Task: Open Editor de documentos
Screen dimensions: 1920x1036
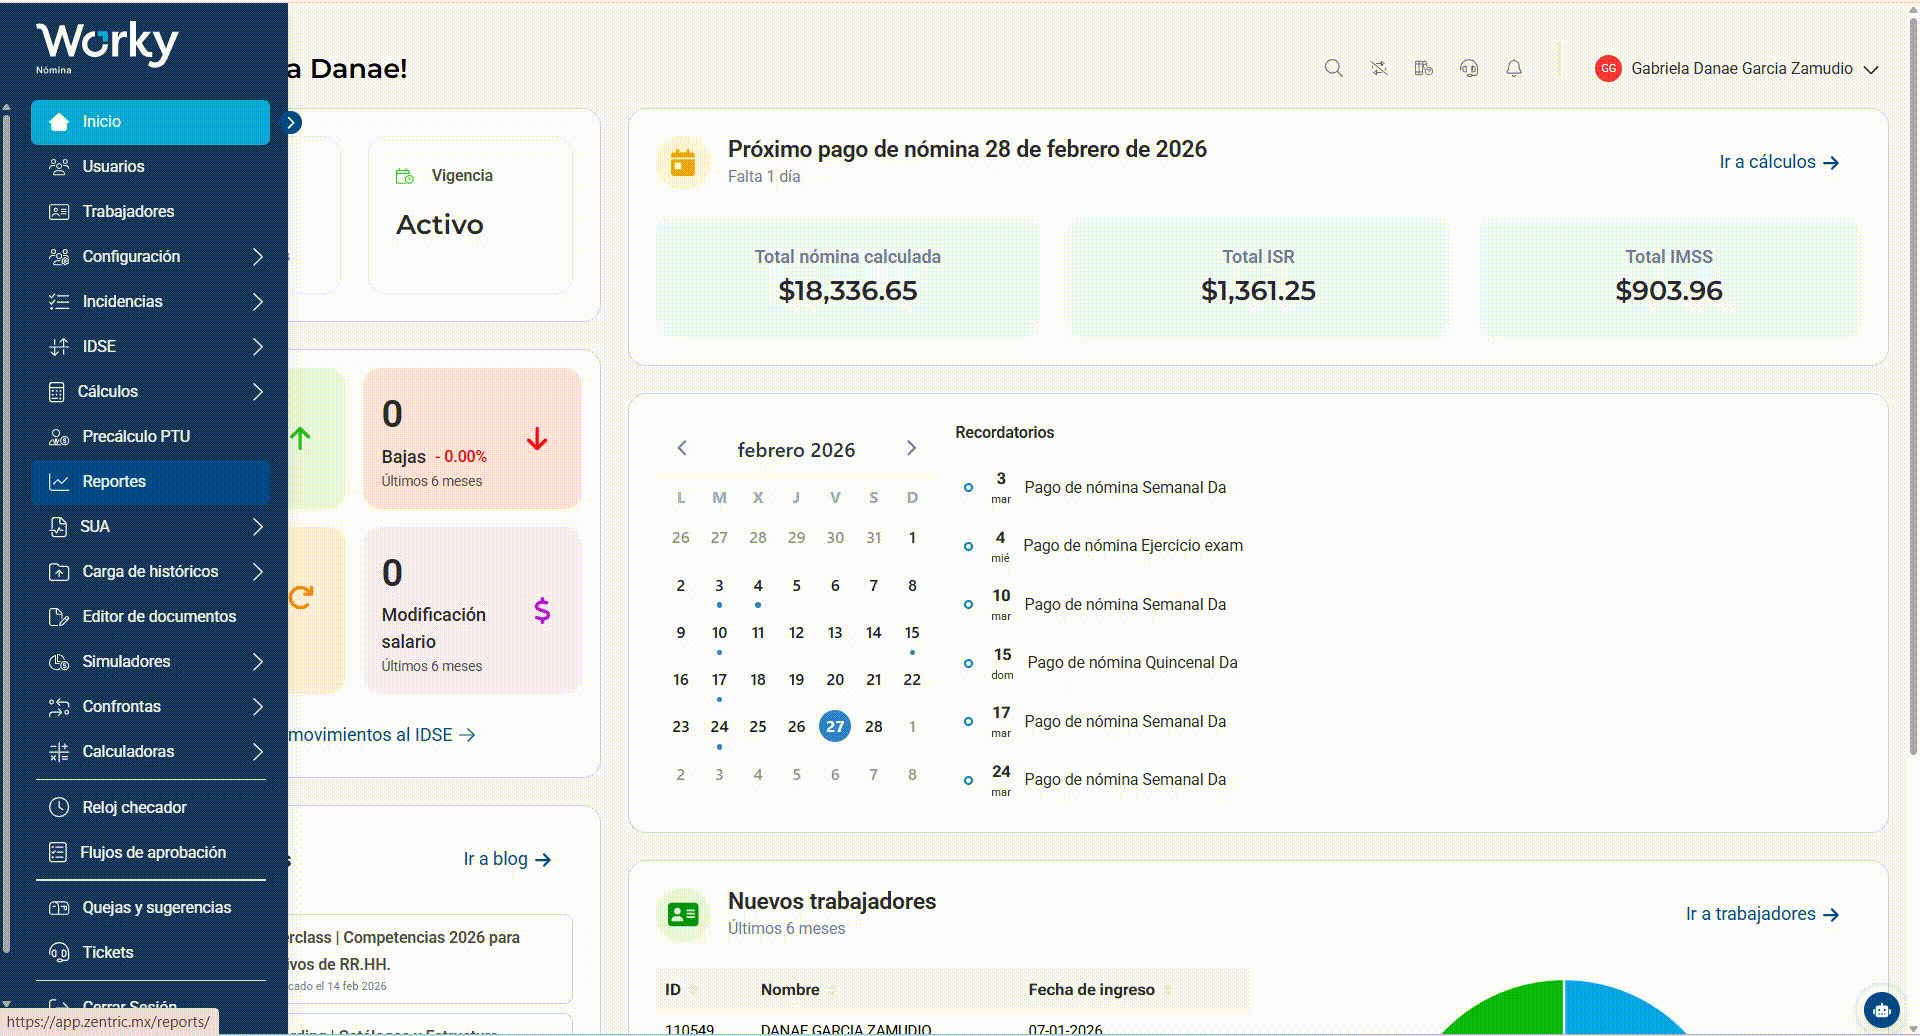Action: (150, 617)
